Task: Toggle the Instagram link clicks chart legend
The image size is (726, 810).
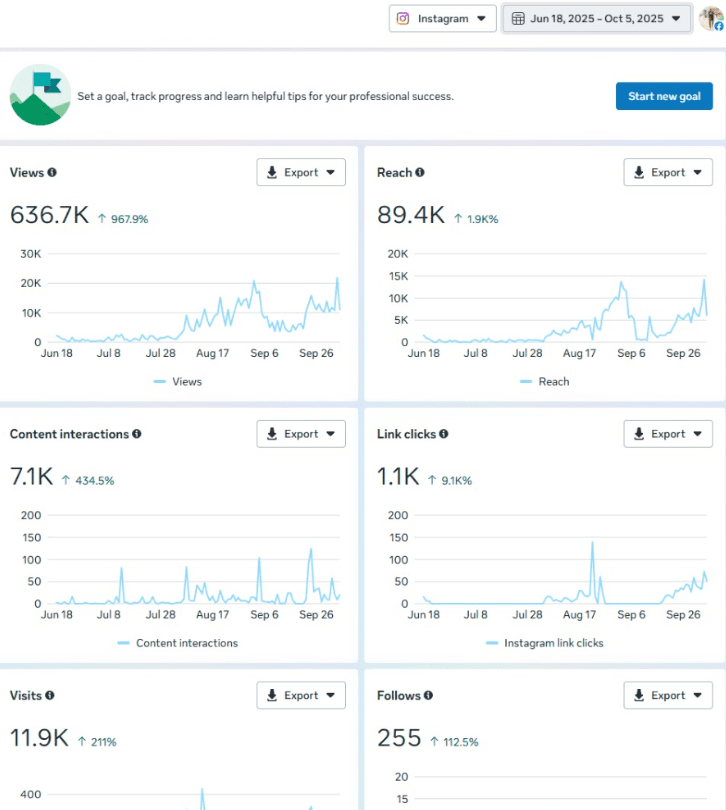Action: pyautogui.click(x=545, y=643)
